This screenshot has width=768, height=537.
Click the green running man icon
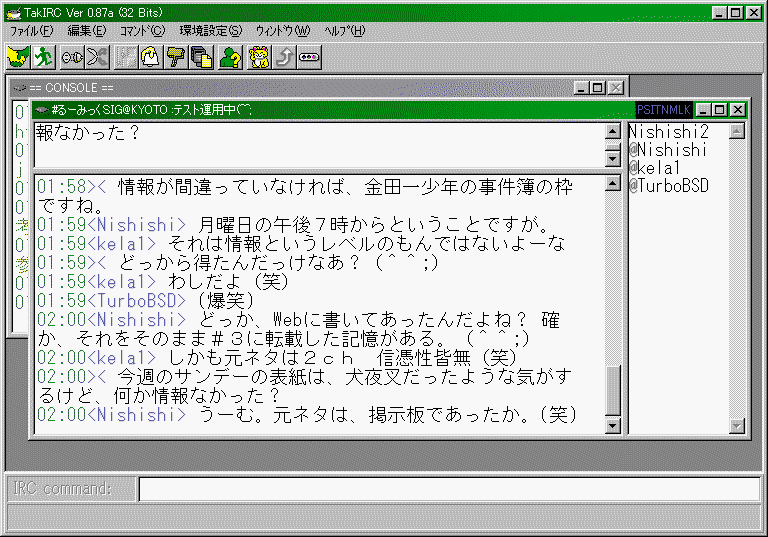point(43,57)
